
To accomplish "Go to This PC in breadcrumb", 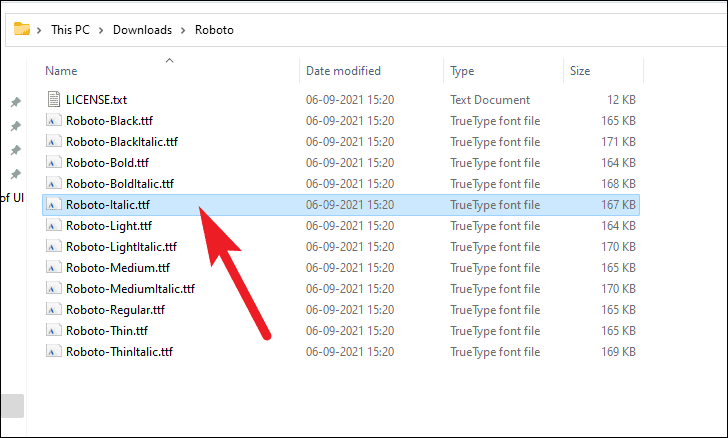I will [x=70, y=30].
